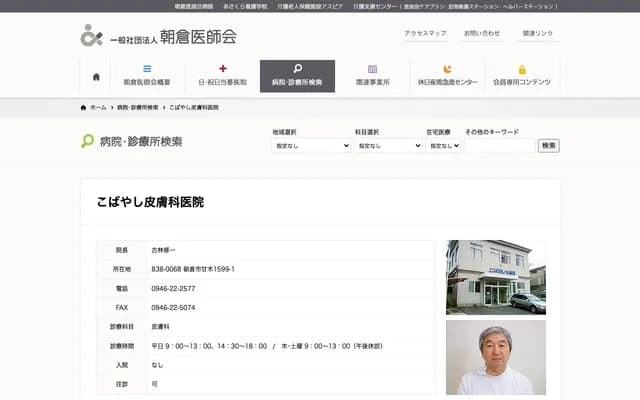Viewport: 640px width, 400px height.
Task: Open 日・祝日当番医院 menu item
Action: pyautogui.click(x=222, y=76)
